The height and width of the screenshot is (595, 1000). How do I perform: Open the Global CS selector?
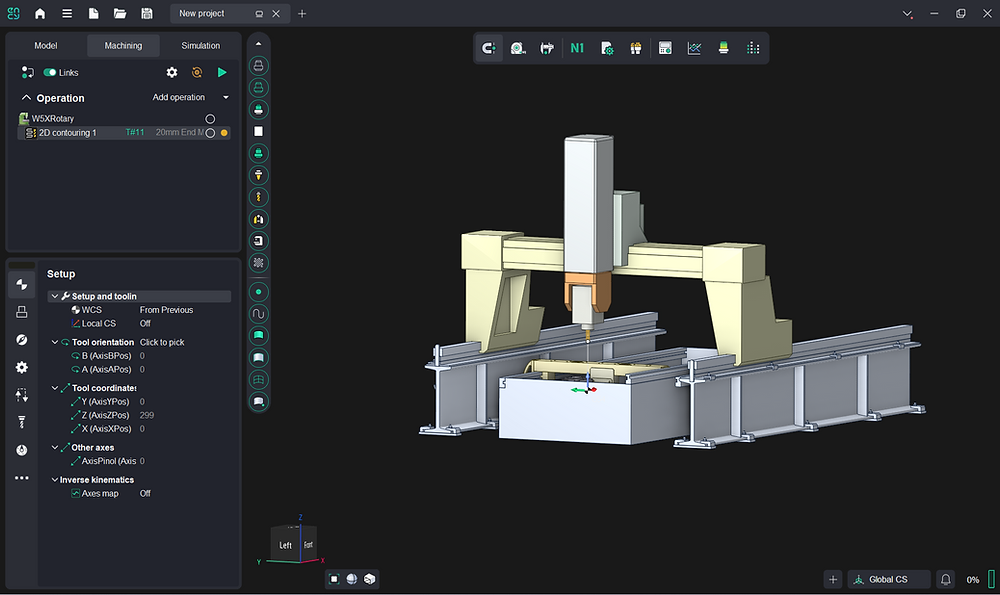(888, 579)
